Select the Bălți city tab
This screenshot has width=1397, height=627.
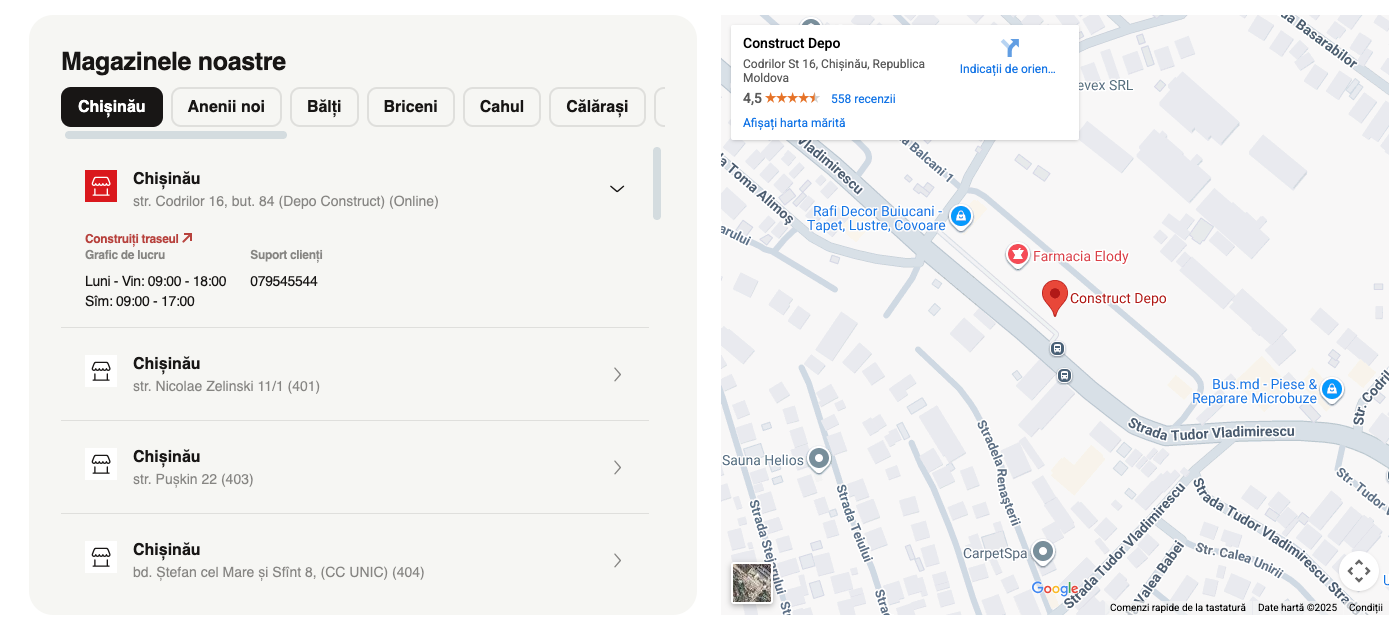click(324, 107)
